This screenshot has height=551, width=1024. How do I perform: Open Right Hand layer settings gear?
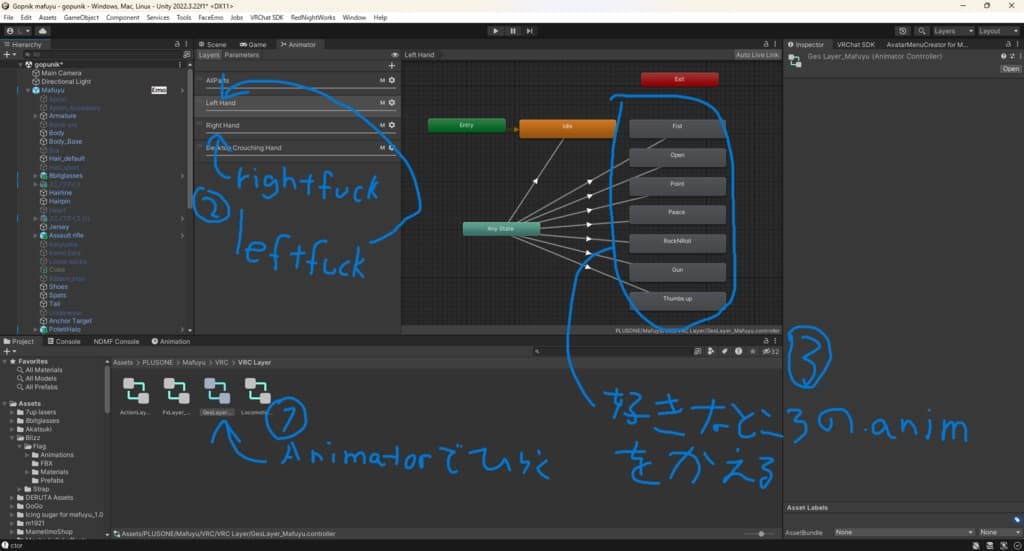pos(392,125)
